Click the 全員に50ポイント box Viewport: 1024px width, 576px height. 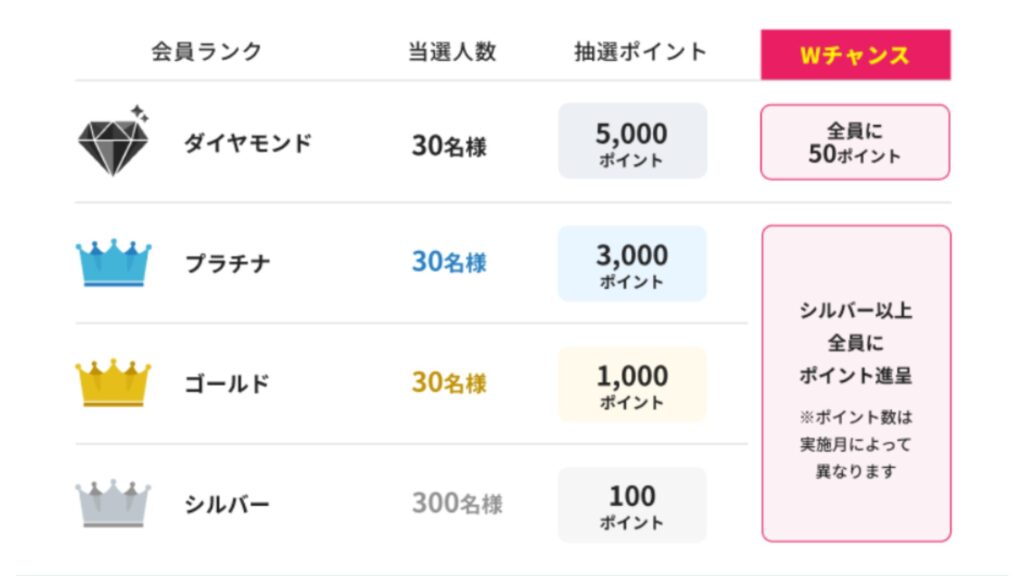coord(855,142)
